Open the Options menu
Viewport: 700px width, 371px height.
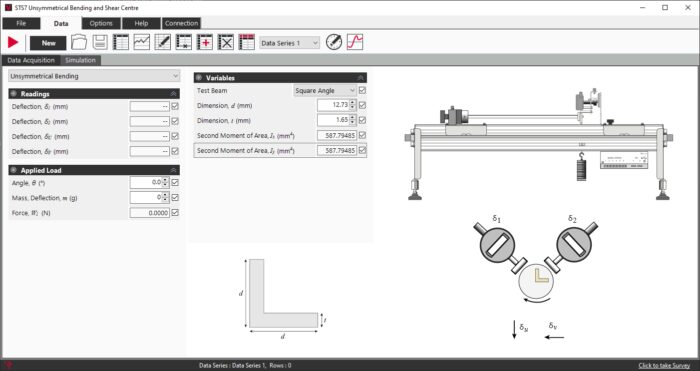tap(101, 23)
